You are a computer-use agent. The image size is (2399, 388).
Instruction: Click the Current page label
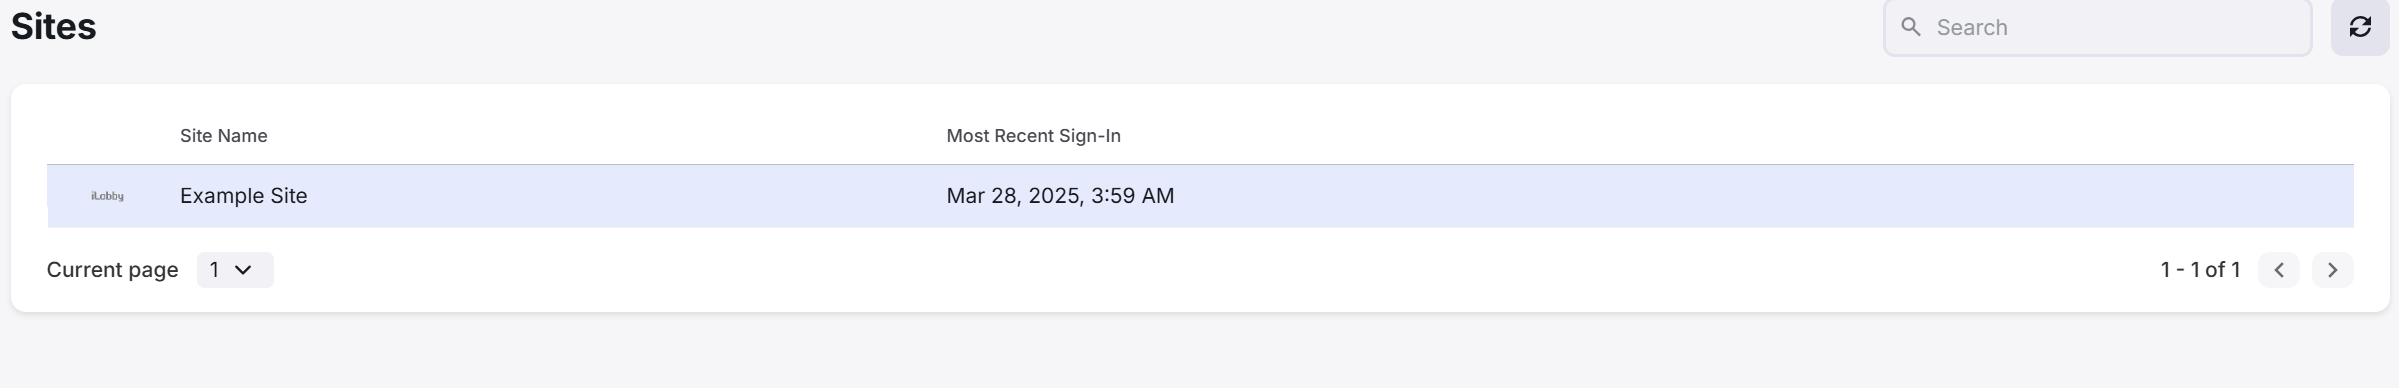112,270
